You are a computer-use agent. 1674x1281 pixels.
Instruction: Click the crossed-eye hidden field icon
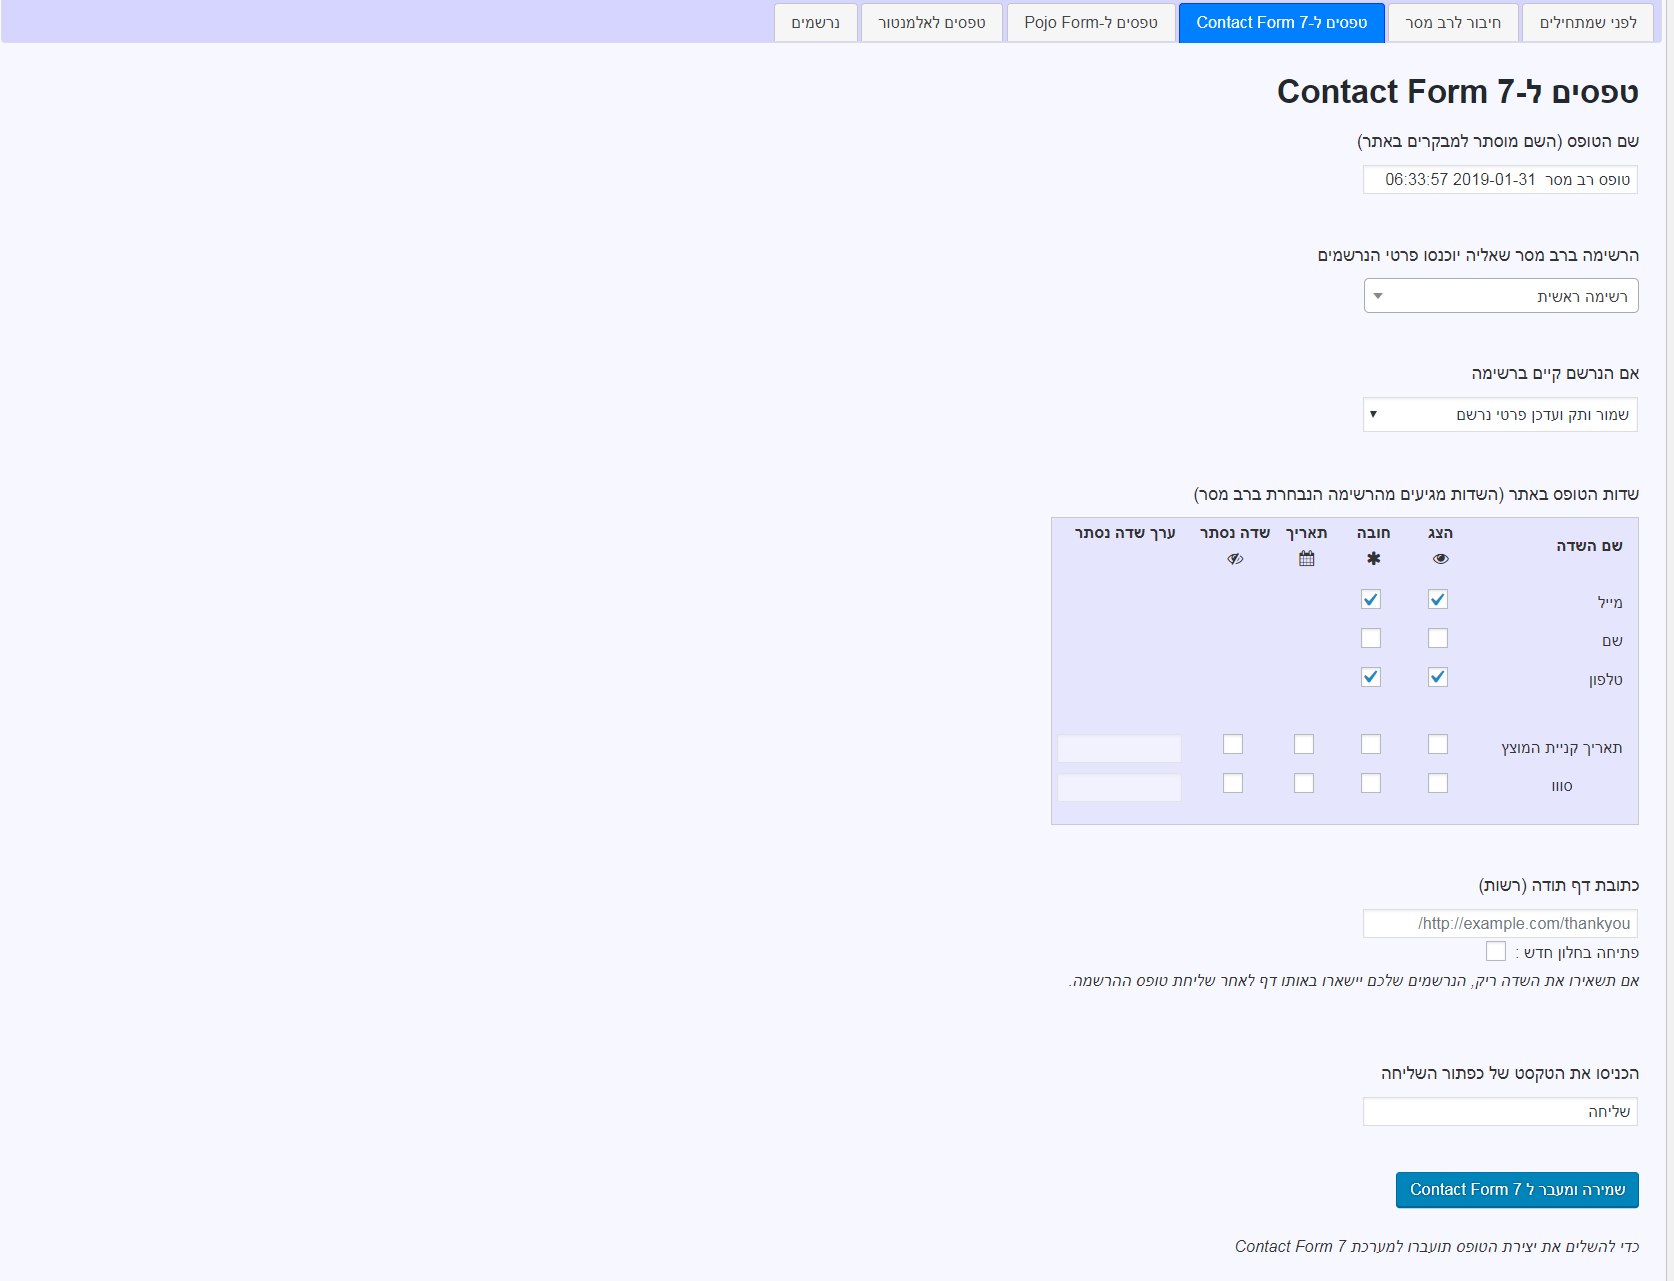(x=1235, y=559)
